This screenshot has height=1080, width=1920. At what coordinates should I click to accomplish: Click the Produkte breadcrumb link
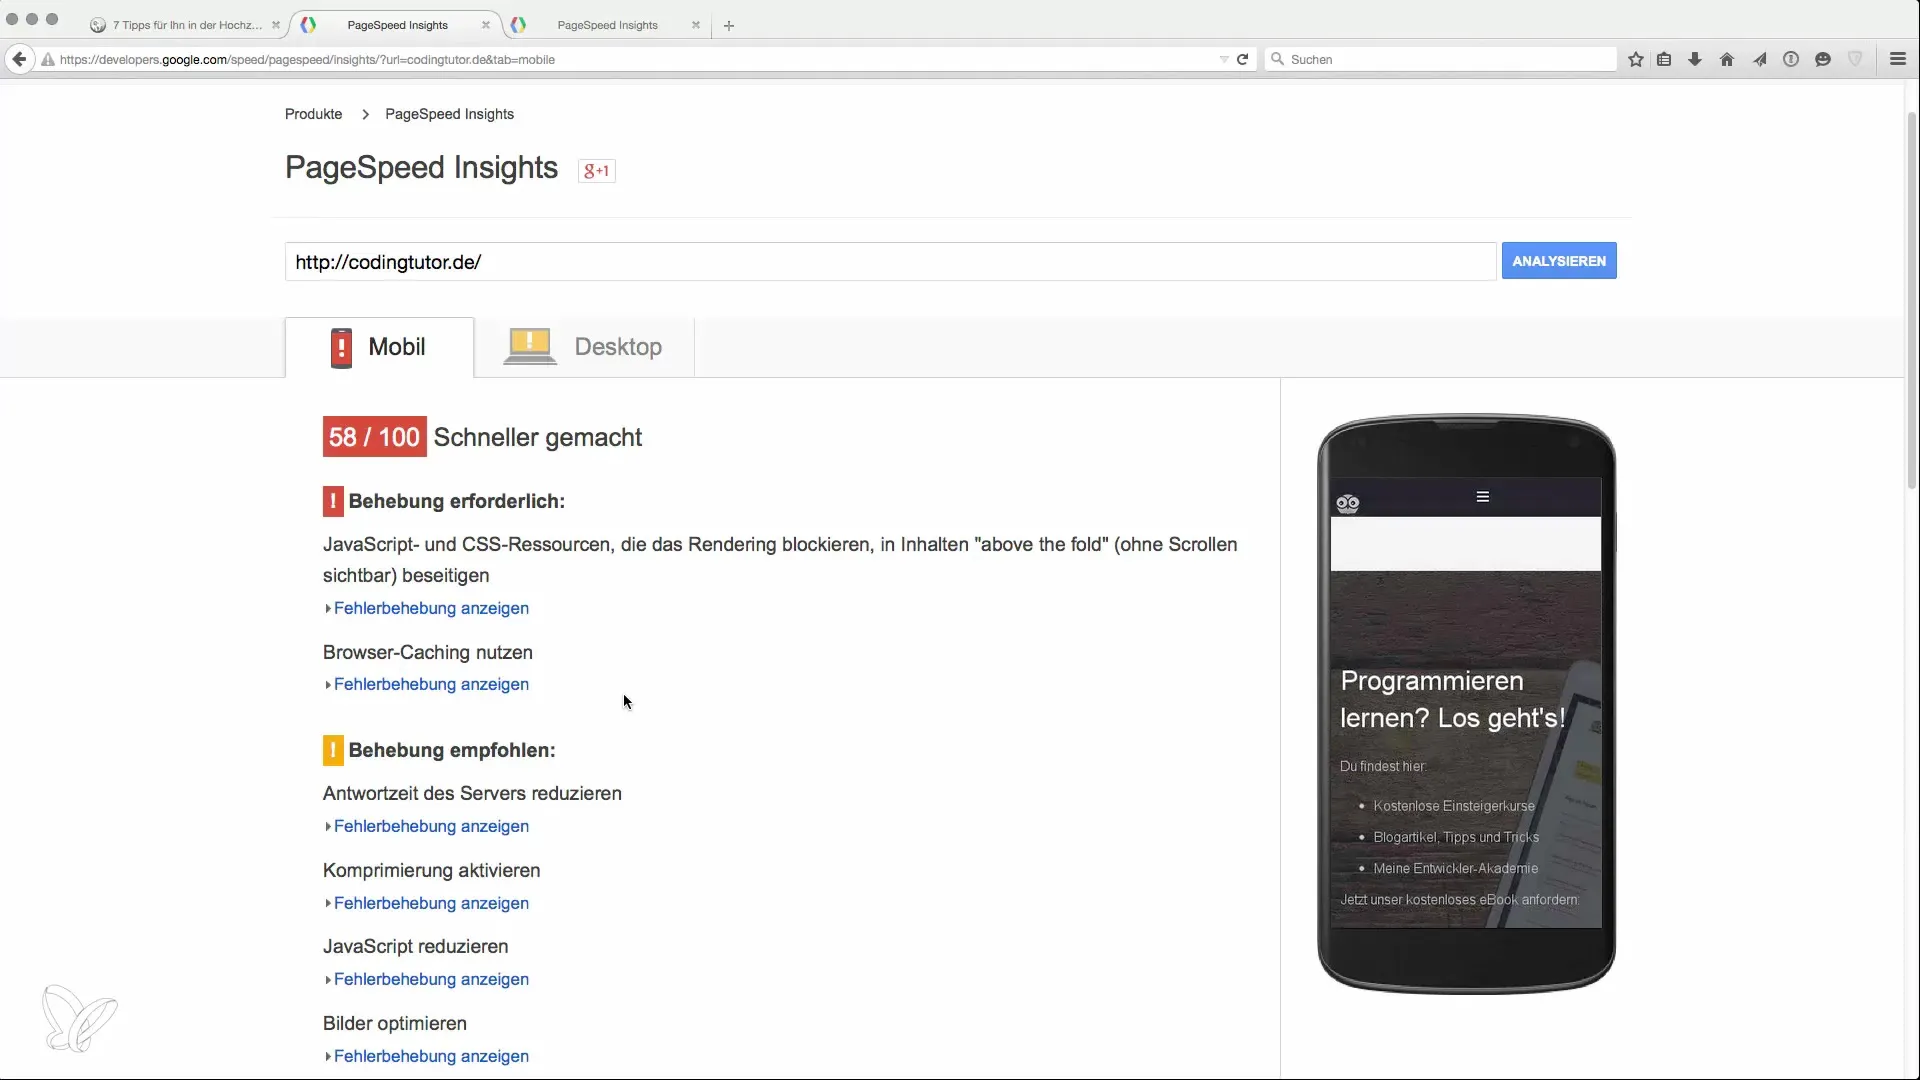(313, 114)
